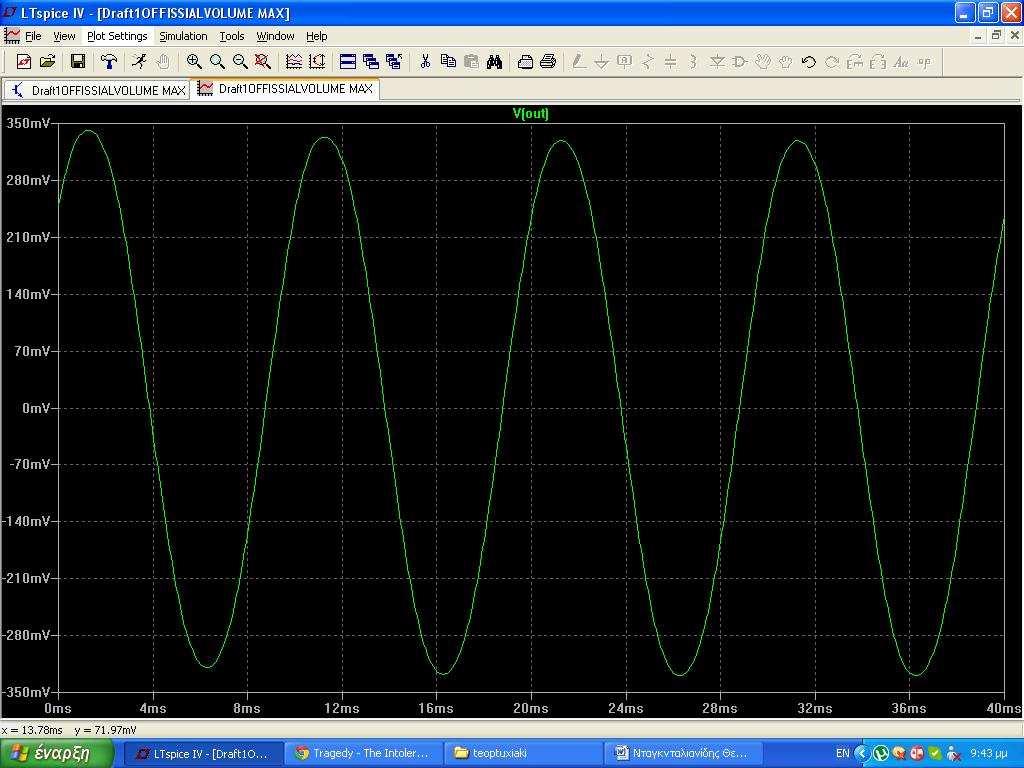The image size is (1024, 768).
Task: Click the Redo icon
Action: (832, 62)
